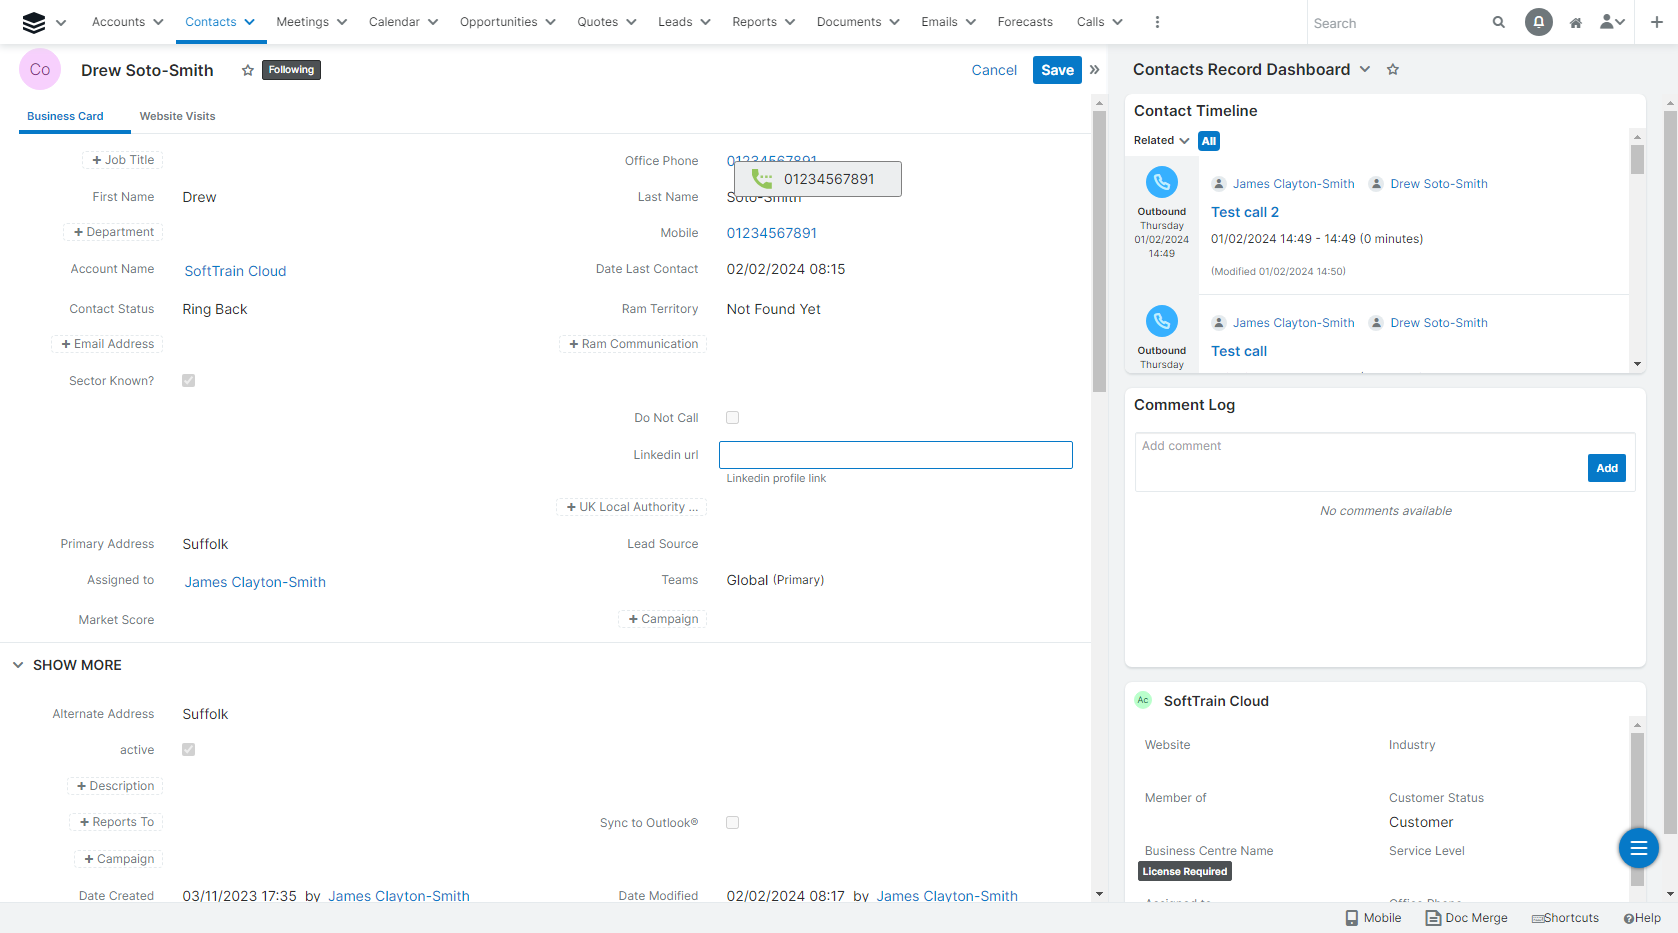Select the Business Card tab
The height and width of the screenshot is (933, 1678).
(65, 116)
